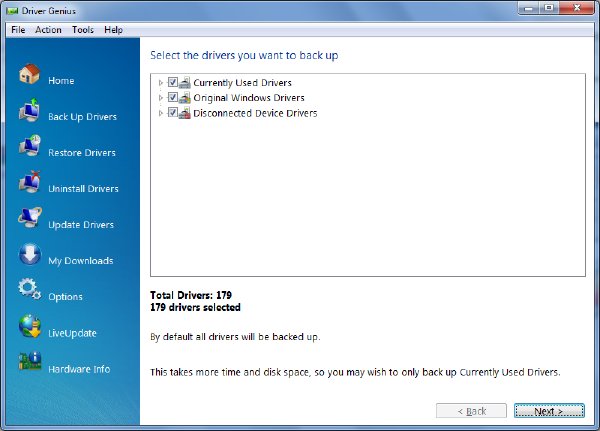The height and width of the screenshot is (431, 600).
Task: Open Update Drivers section
Action: [x=81, y=225]
